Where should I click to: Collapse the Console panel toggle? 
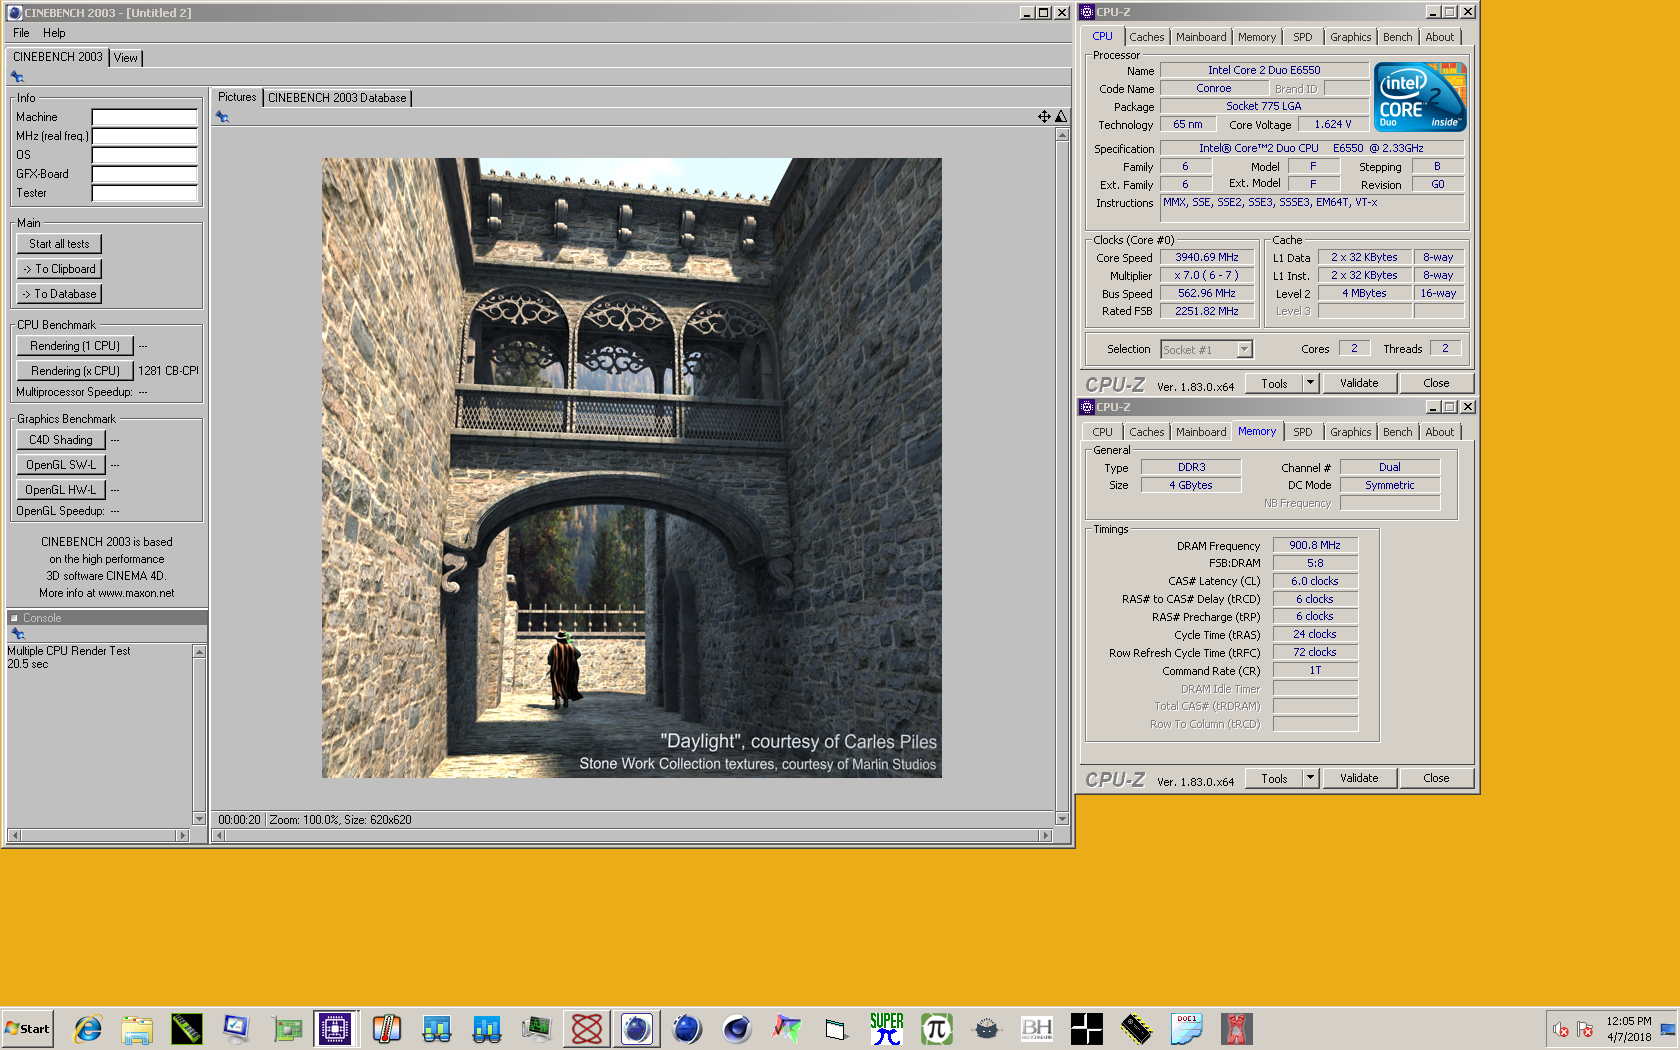pos(14,618)
